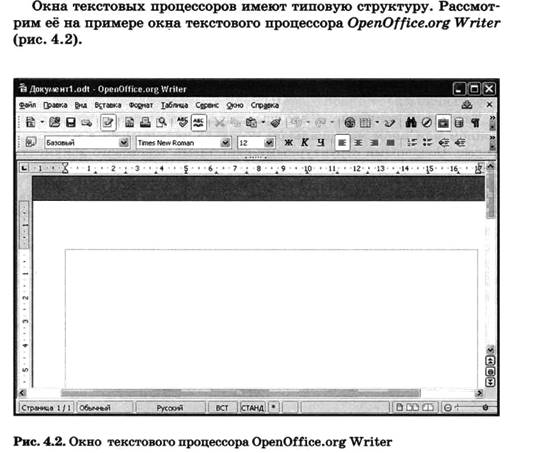This screenshot has width=542, height=453.
Task: Click the СТАНД selection mode field
Action: (x=253, y=408)
